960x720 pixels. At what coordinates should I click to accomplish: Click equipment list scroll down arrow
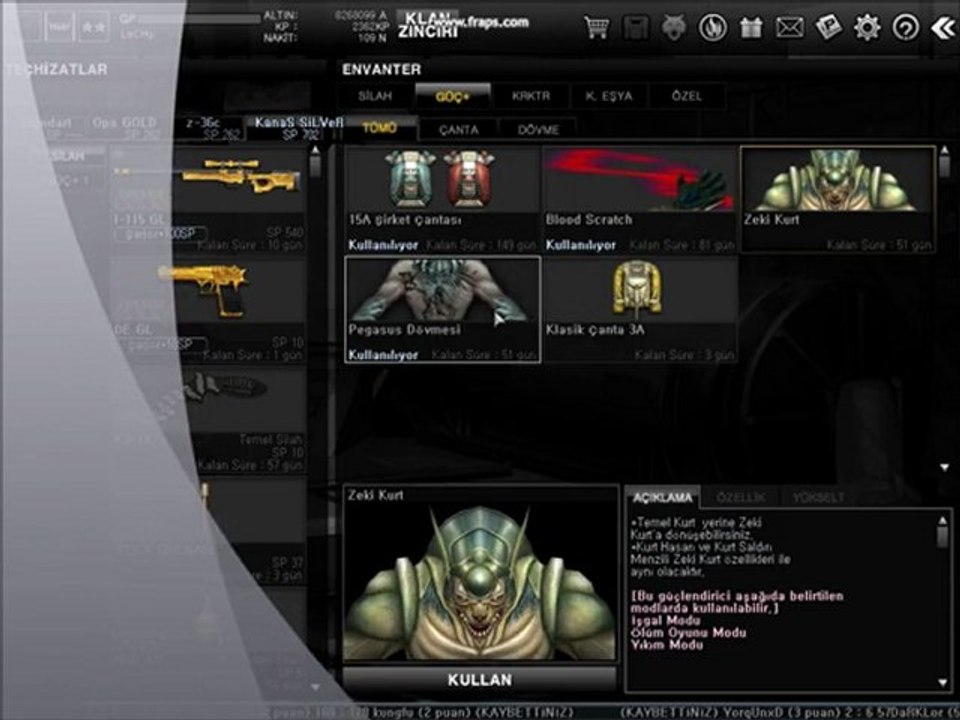tap(315, 687)
